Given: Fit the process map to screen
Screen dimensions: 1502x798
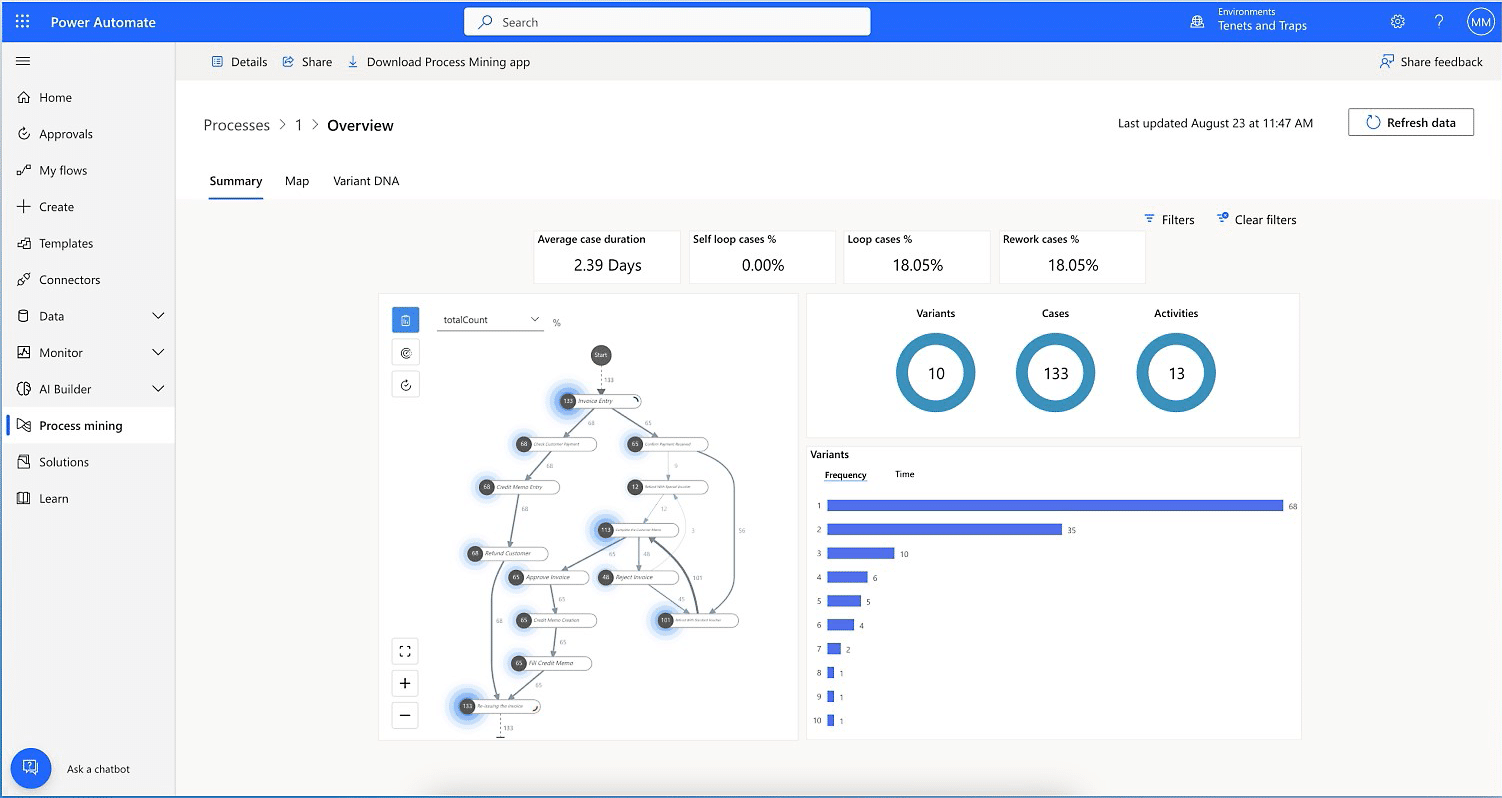Looking at the screenshot, I should click(405, 650).
